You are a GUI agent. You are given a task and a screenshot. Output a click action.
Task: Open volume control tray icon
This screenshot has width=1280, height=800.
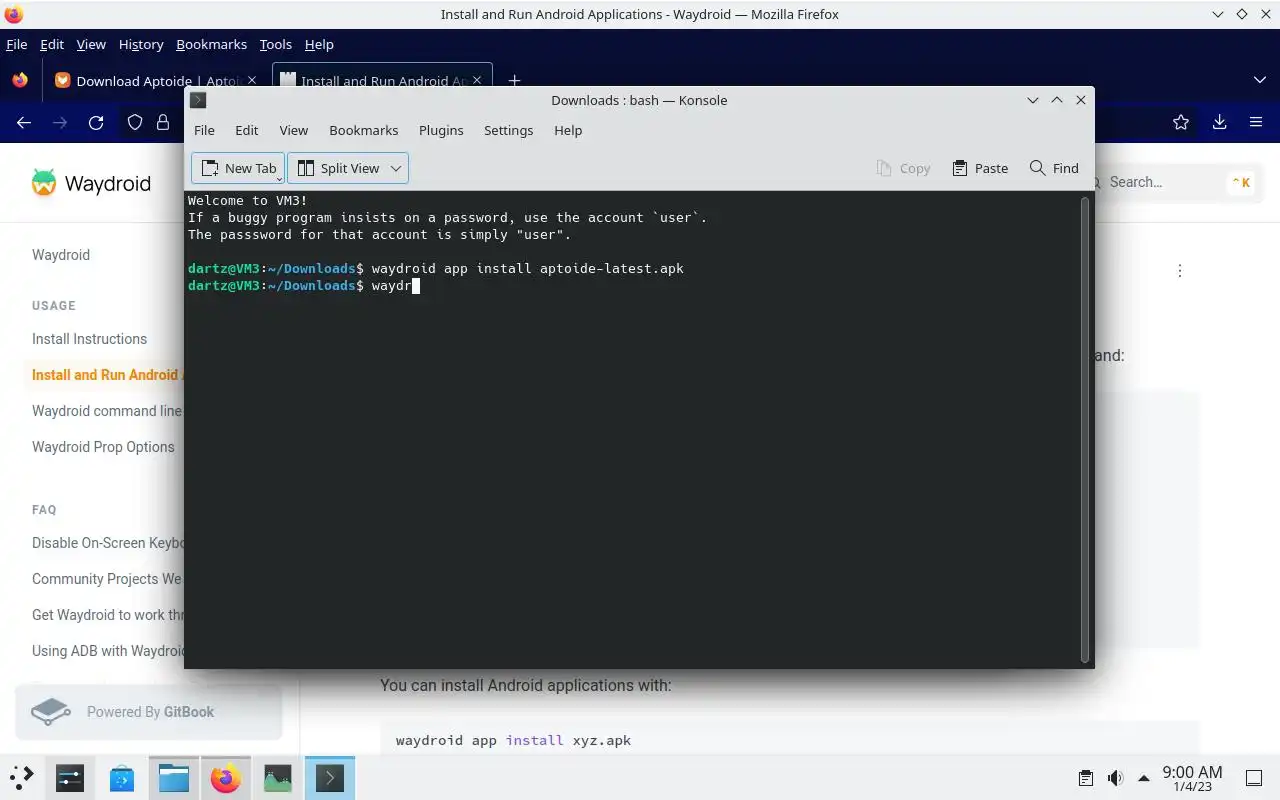click(1115, 778)
